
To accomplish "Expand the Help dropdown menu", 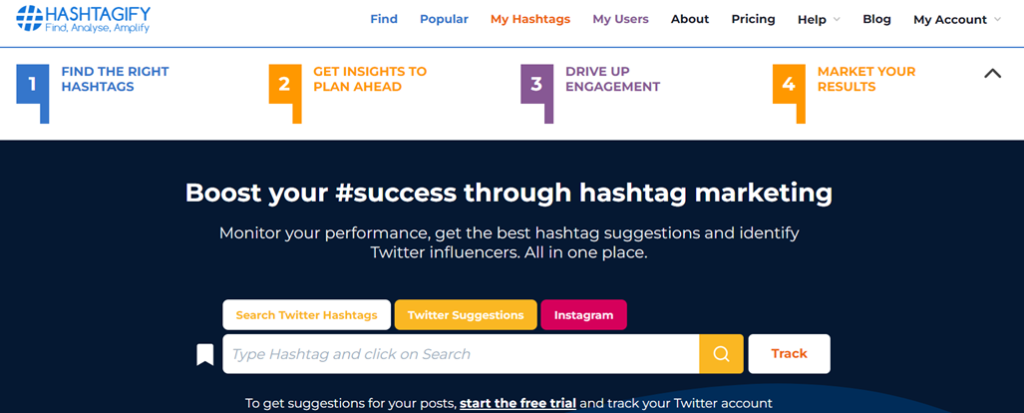I will [x=818, y=20].
